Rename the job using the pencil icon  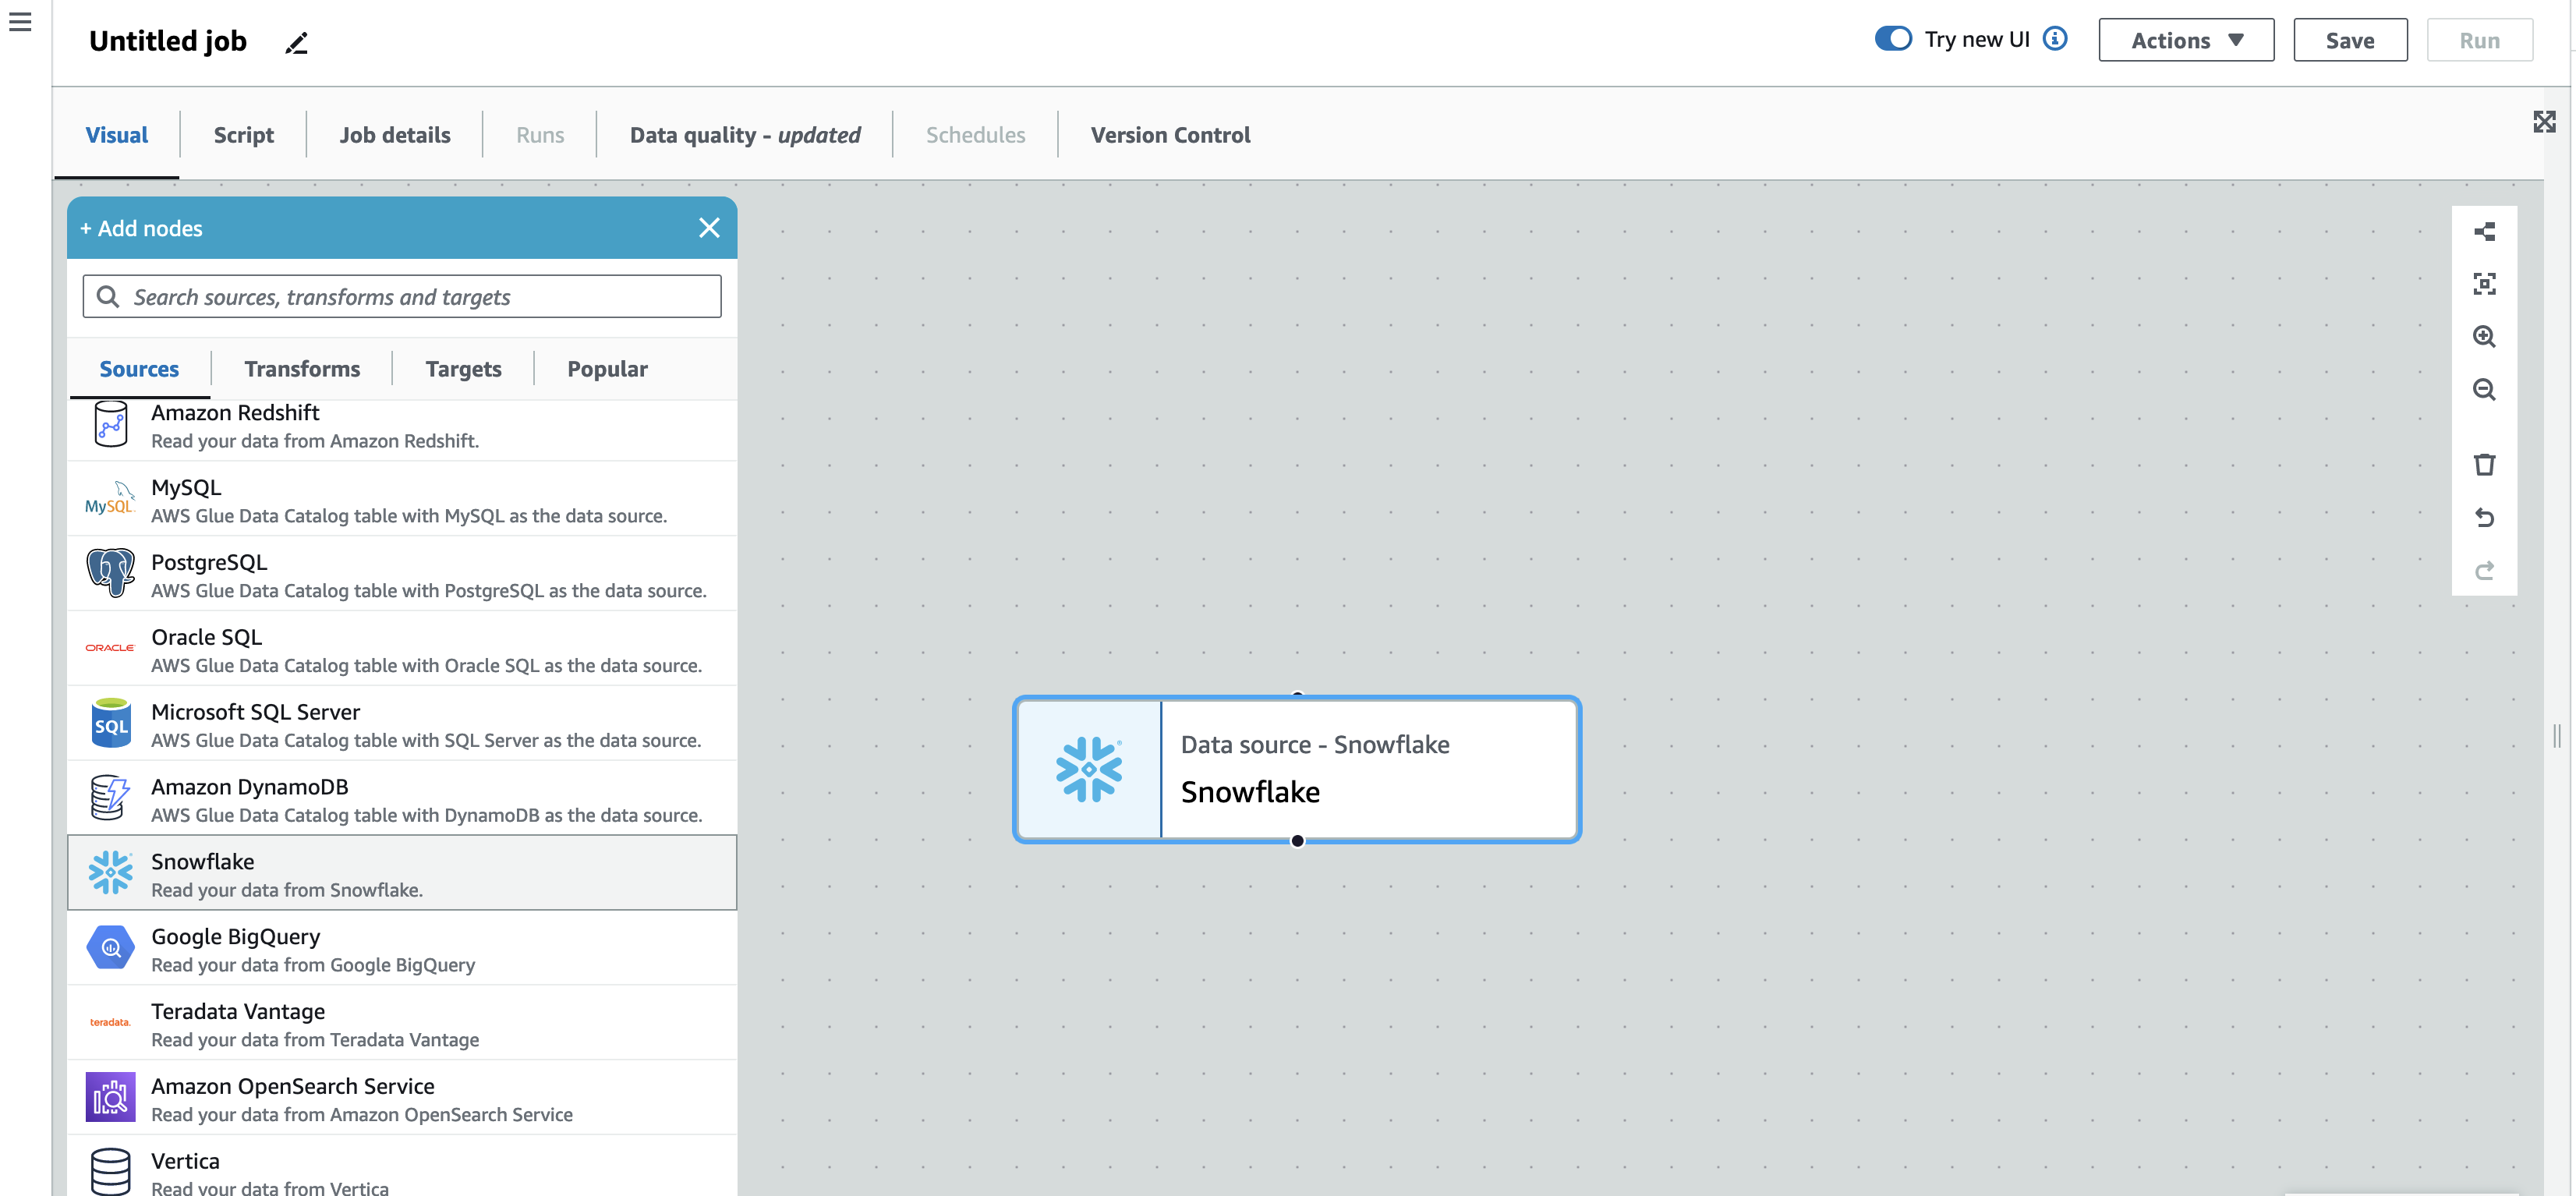pos(295,43)
